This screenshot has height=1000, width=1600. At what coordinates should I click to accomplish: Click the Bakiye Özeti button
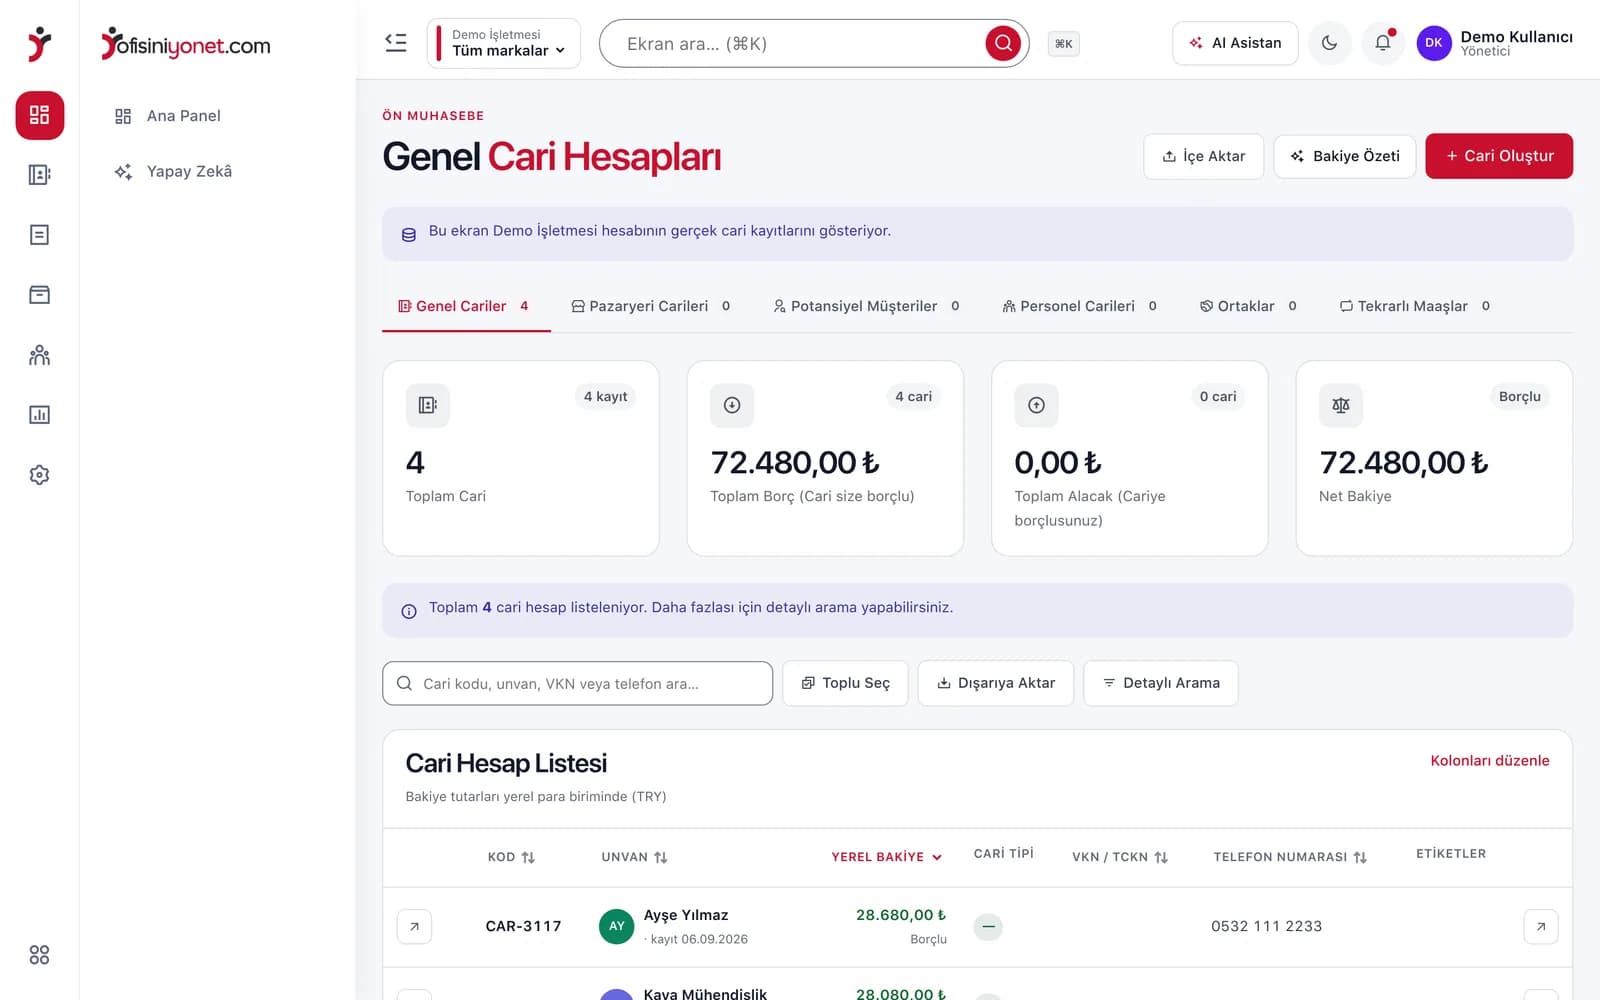(x=1345, y=157)
